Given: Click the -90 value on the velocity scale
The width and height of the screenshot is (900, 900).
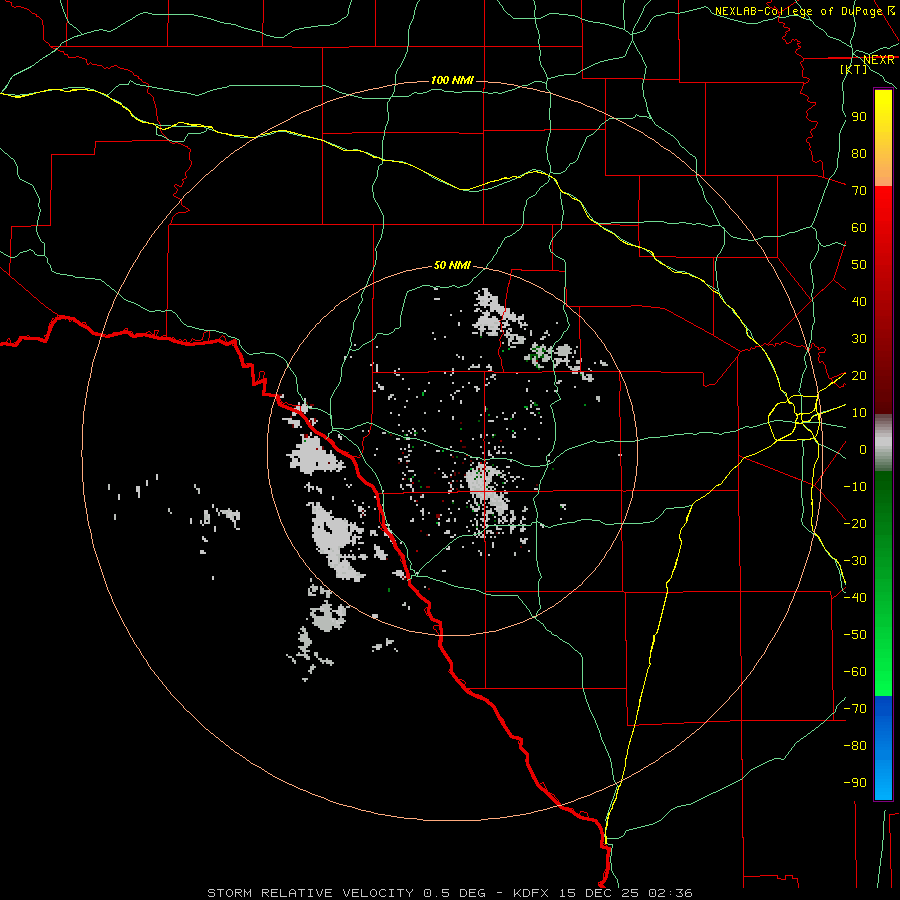Looking at the screenshot, I should click(x=855, y=783).
